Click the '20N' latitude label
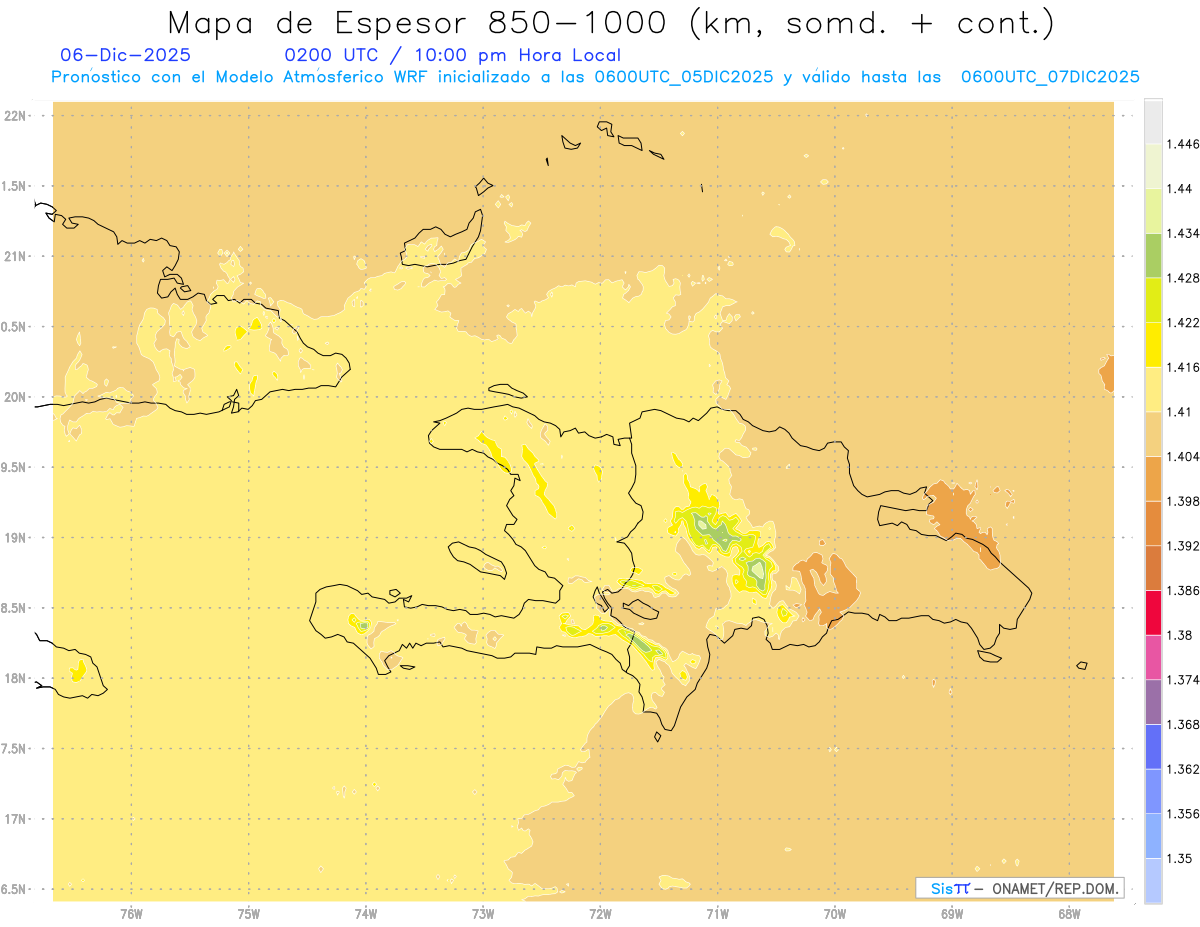This screenshot has height=927, width=1200. tap(15, 397)
